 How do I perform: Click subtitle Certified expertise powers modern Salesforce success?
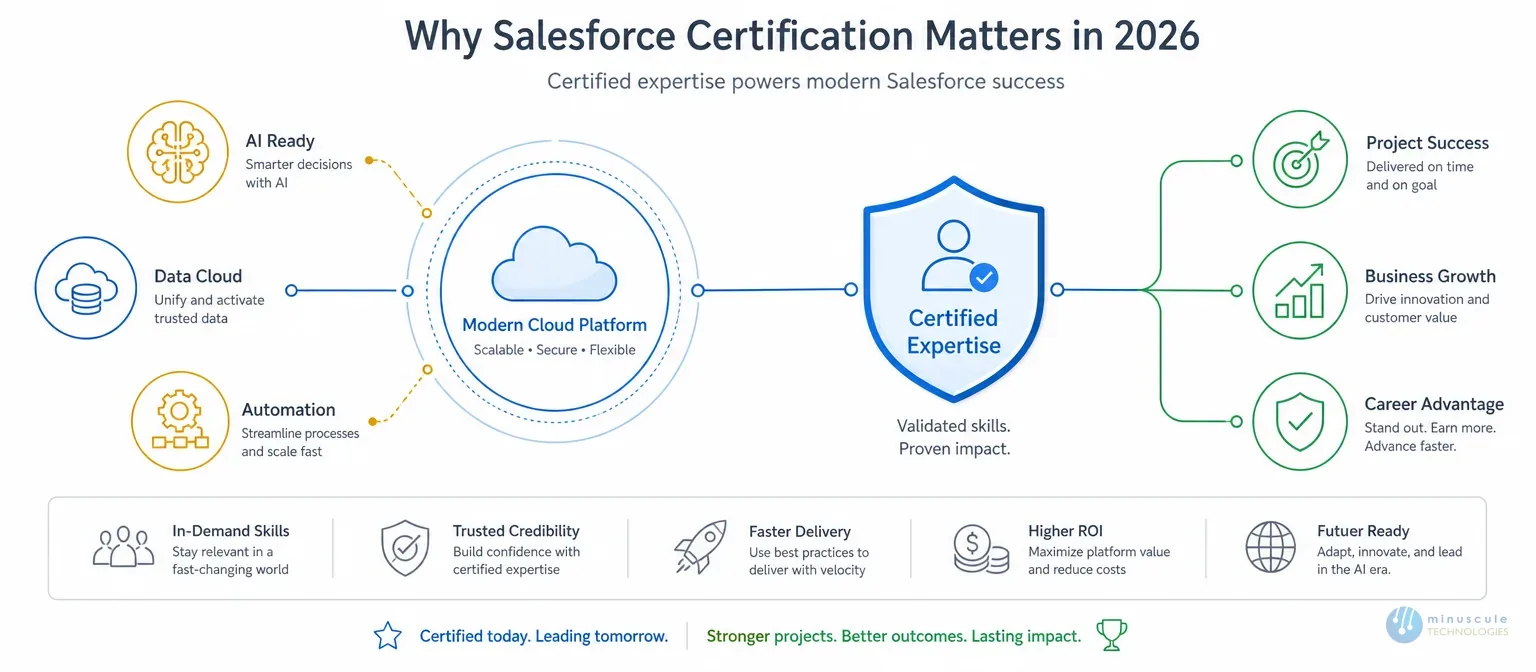(806, 81)
